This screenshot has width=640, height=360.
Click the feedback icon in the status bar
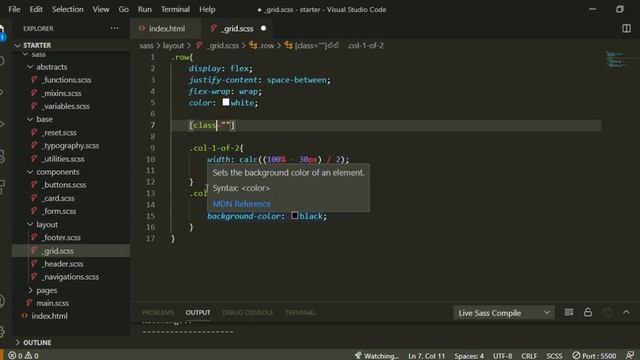[630, 356]
